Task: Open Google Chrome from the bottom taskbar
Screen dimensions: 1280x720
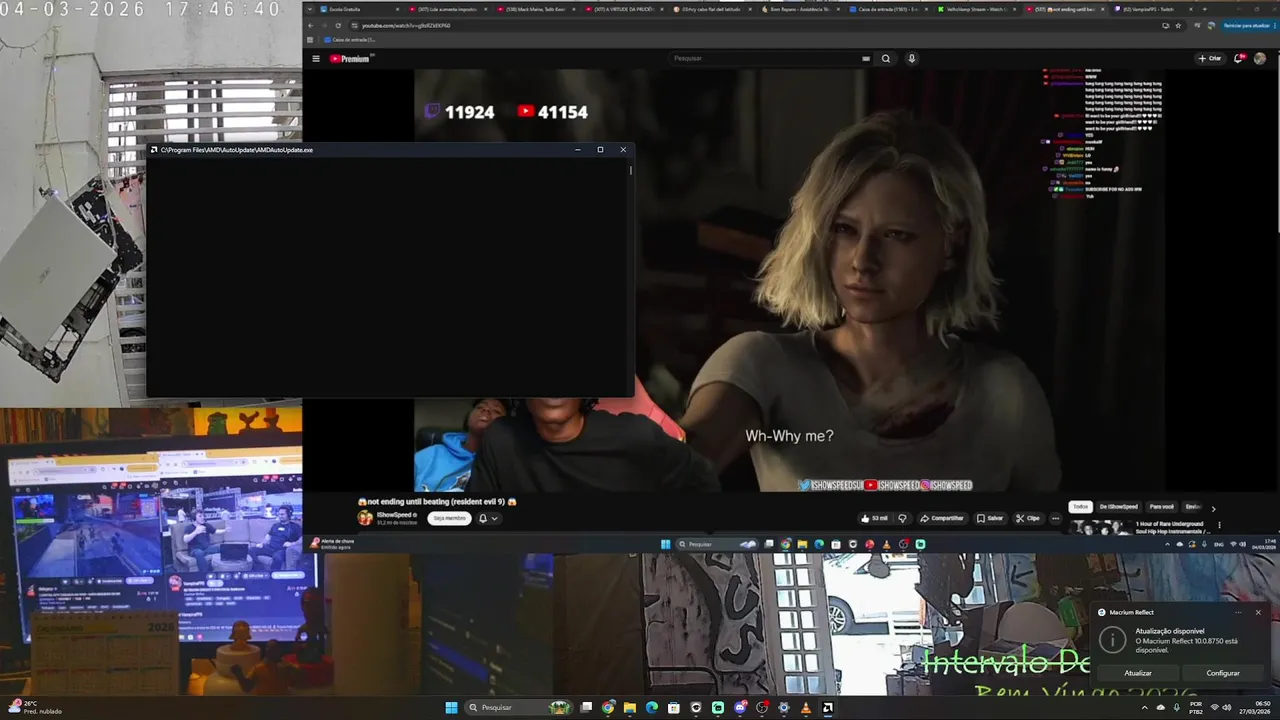Action: [608, 707]
